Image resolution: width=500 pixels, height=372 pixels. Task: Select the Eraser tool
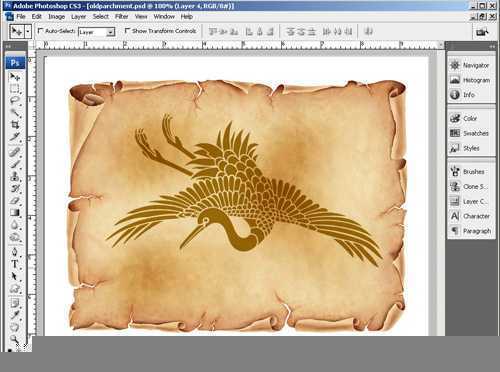click(15, 200)
